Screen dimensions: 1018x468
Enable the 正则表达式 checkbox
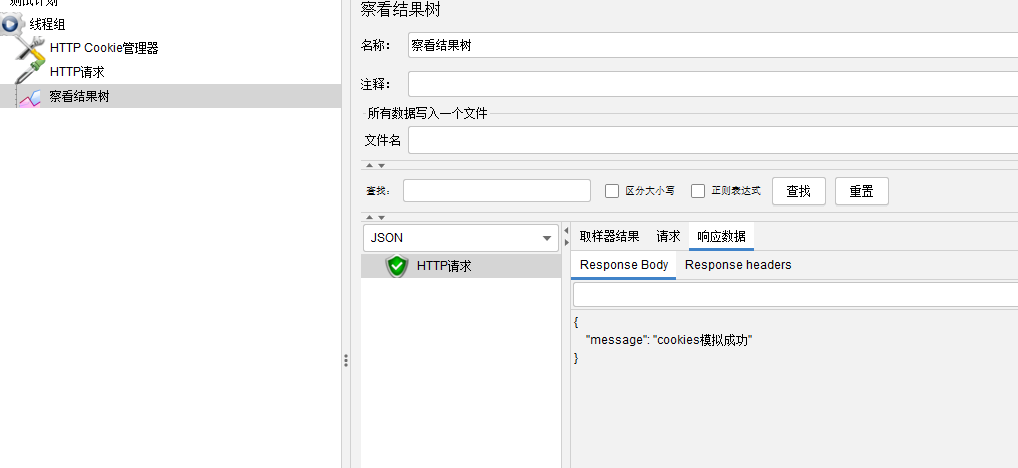(698, 191)
